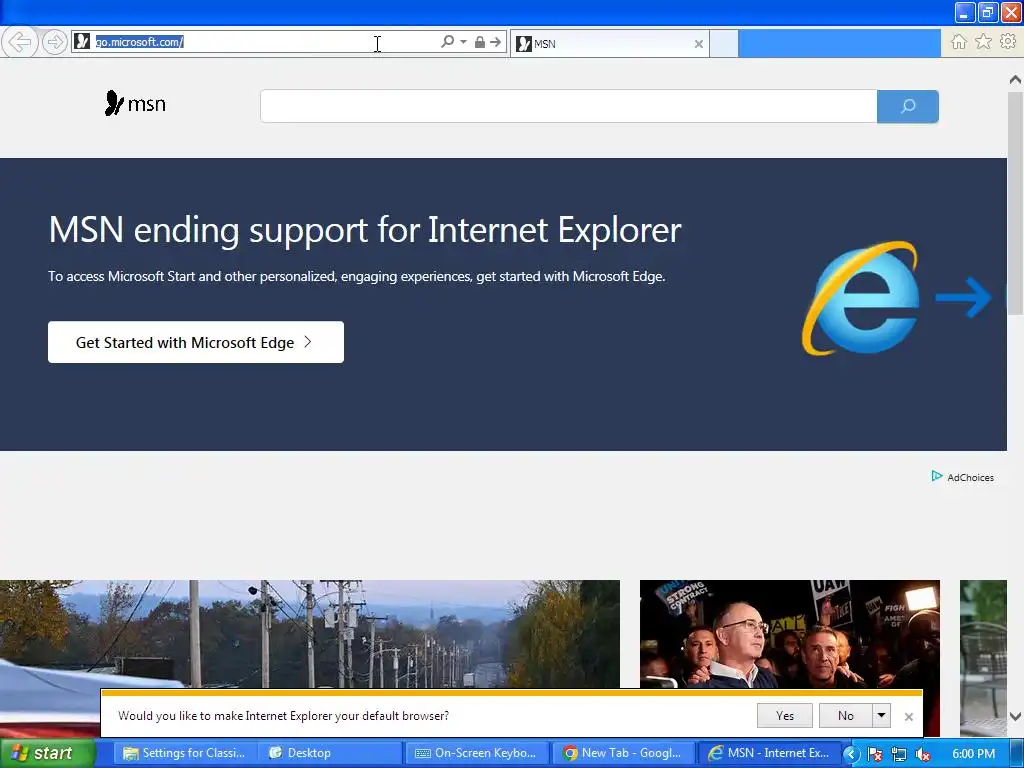1024x768 pixels.
Task: Click the Go arrow in address bar
Action: (x=496, y=42)
